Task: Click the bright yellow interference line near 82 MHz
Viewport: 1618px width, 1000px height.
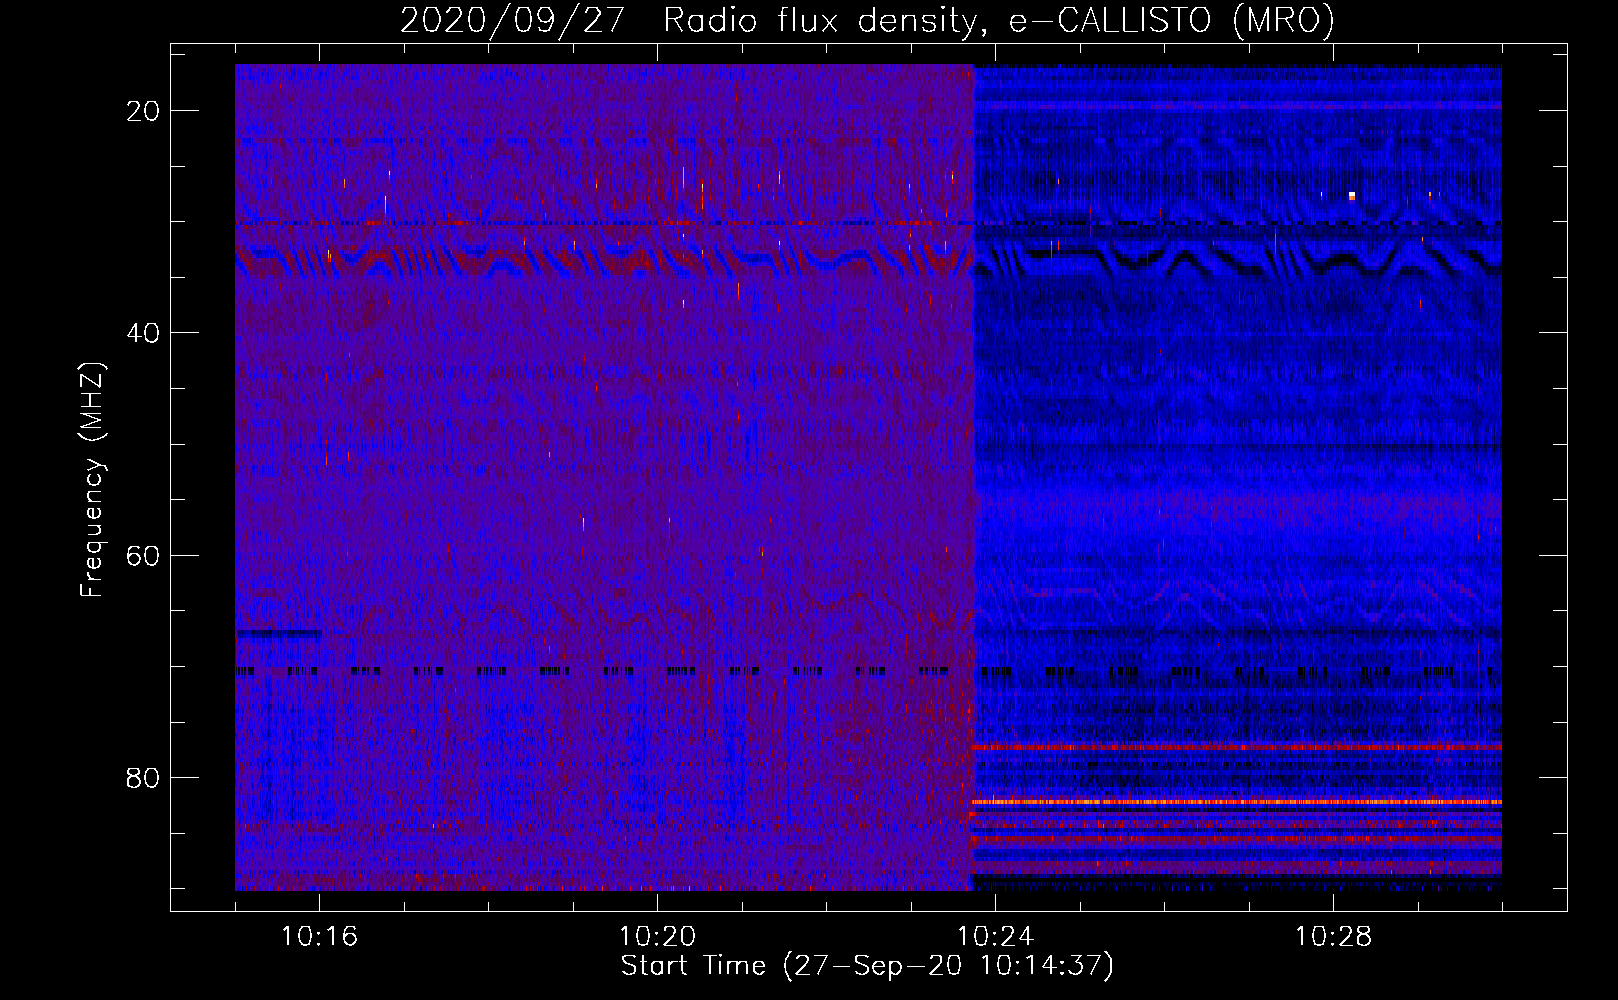Action: click(1237, 802)
